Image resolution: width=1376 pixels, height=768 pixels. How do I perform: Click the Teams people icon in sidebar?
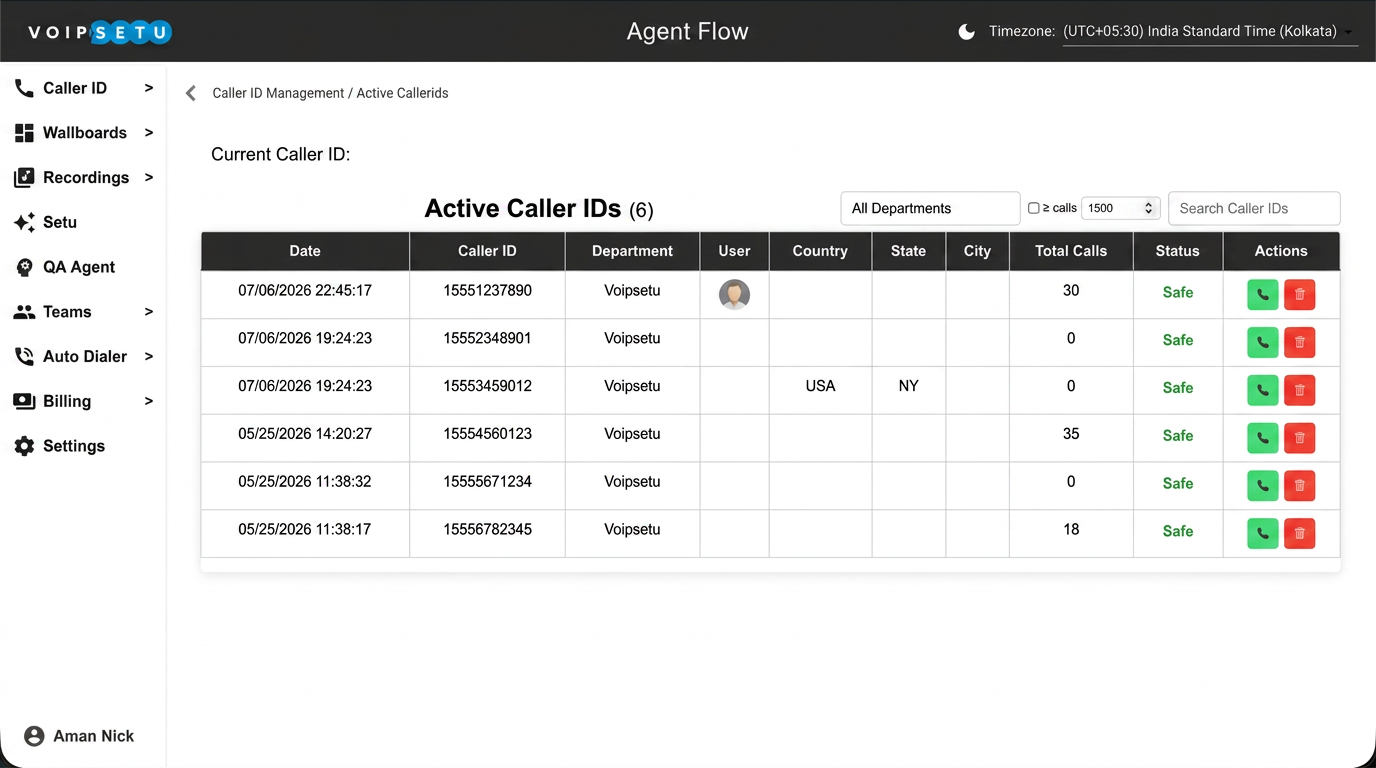click(24, 312)
